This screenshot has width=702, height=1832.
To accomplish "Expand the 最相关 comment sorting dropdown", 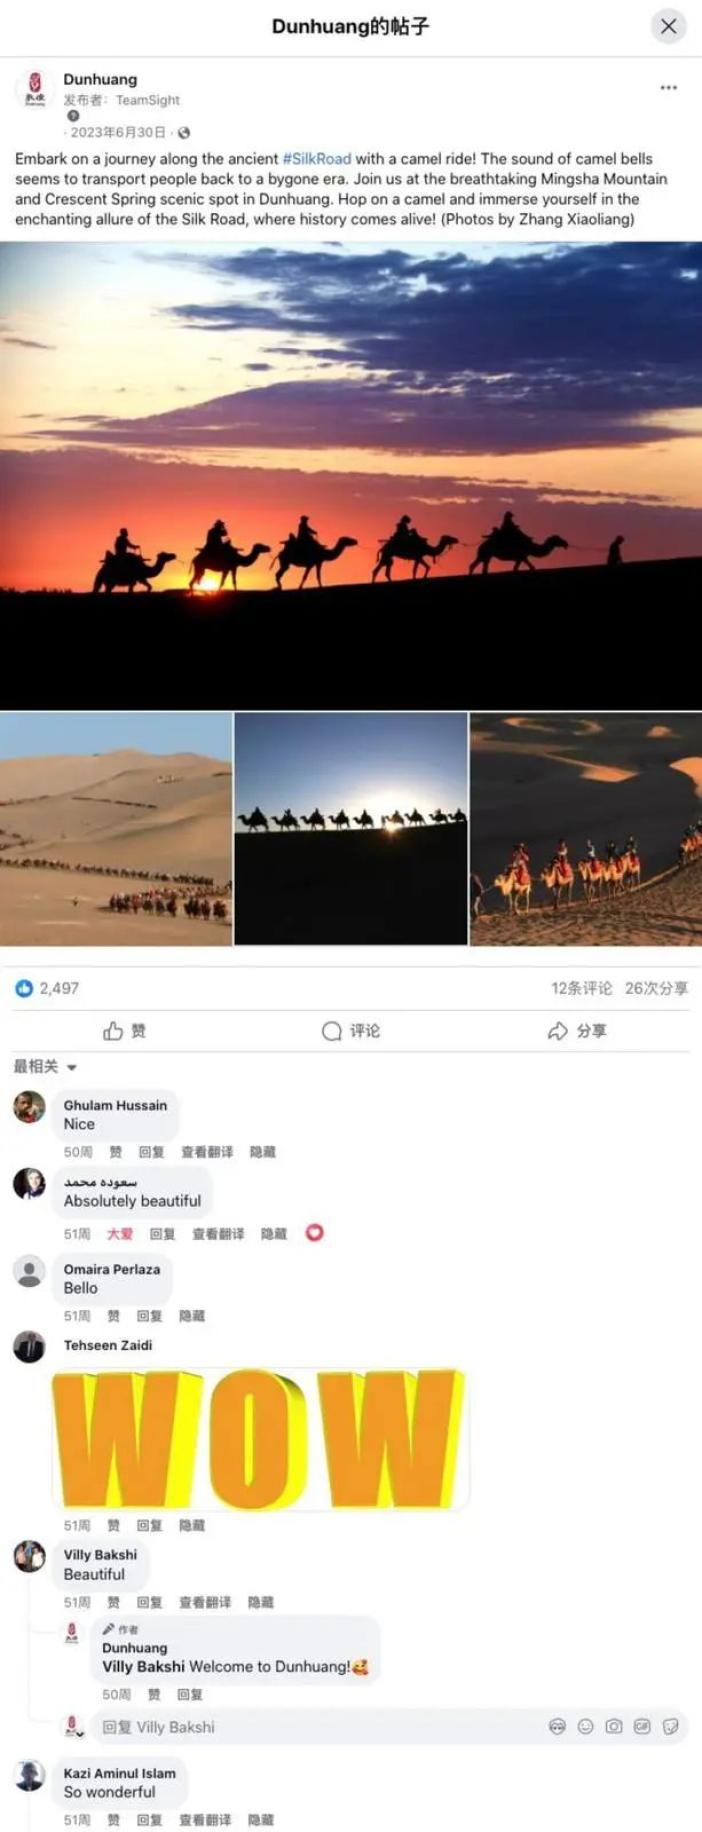I will [x=45, y=1067].
